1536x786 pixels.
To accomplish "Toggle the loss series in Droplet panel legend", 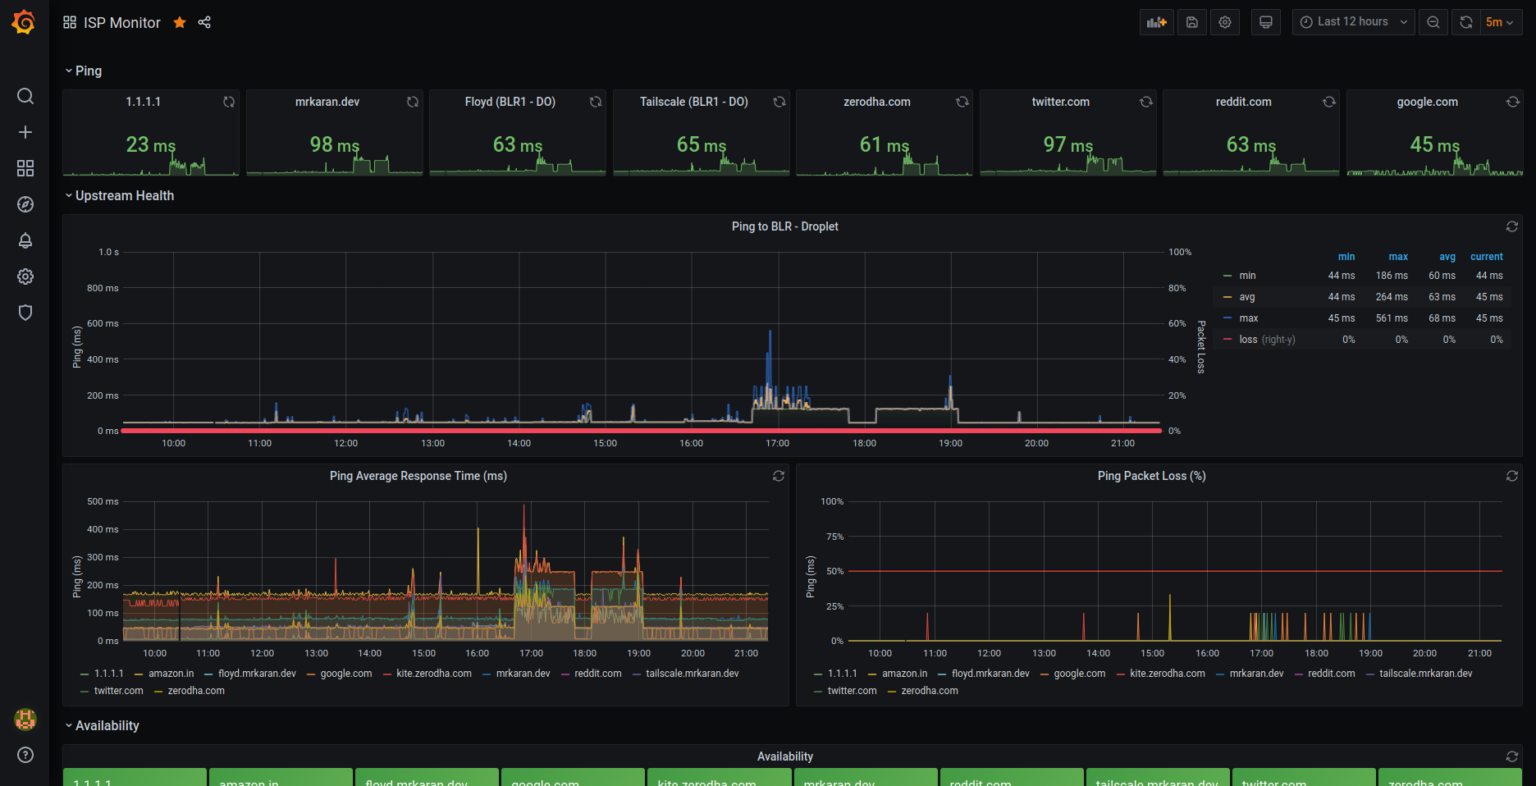I will (x=1245, y=339).
